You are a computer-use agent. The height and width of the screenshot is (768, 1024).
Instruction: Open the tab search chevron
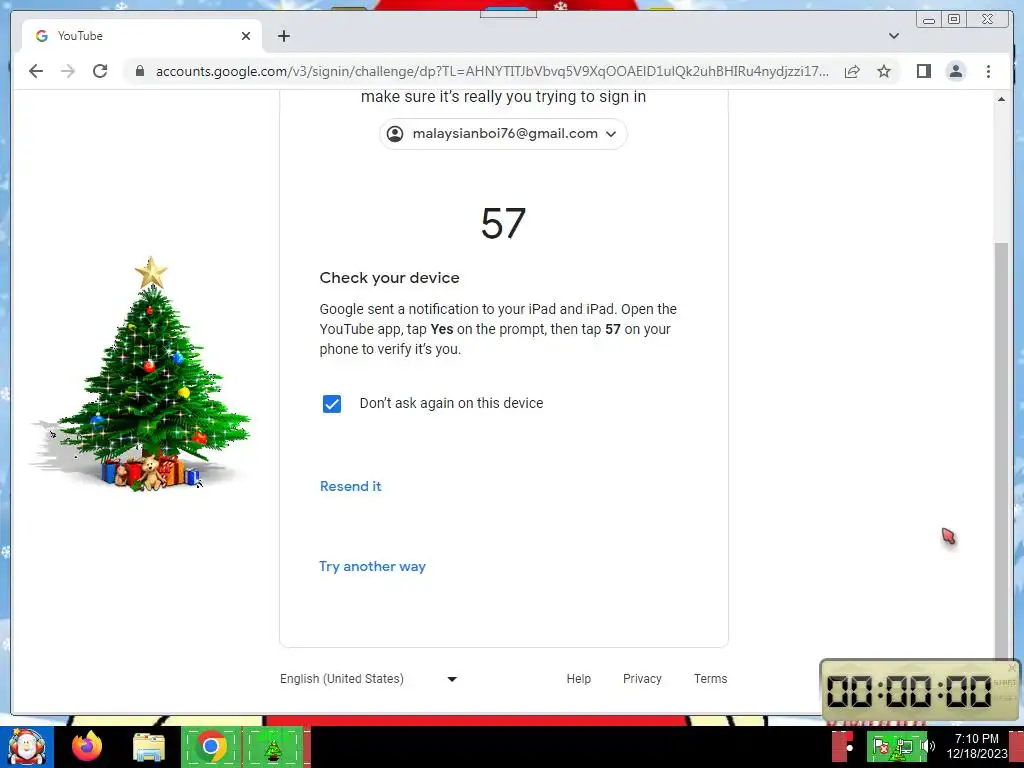point(893,36)
